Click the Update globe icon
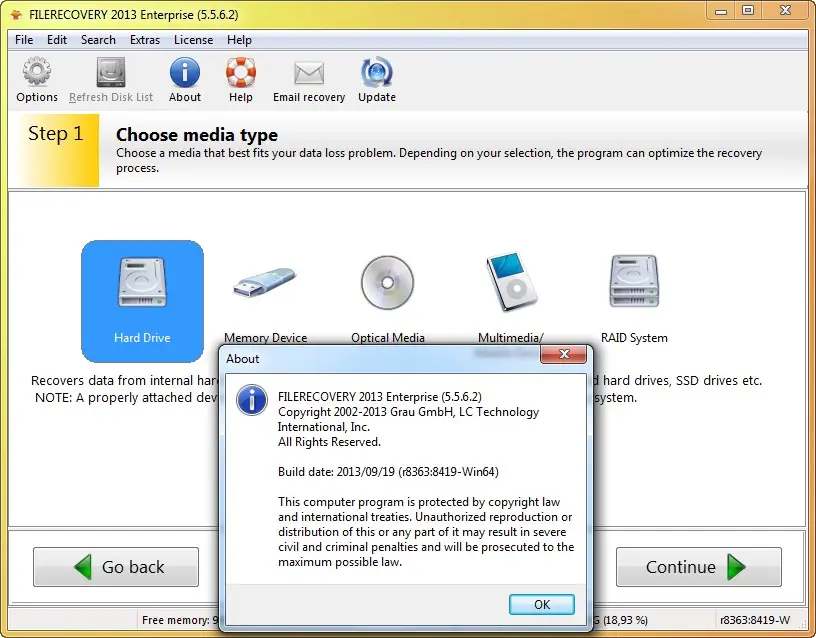Image resolution: width=816 pixels, height=638 pixels. (377, 72)
